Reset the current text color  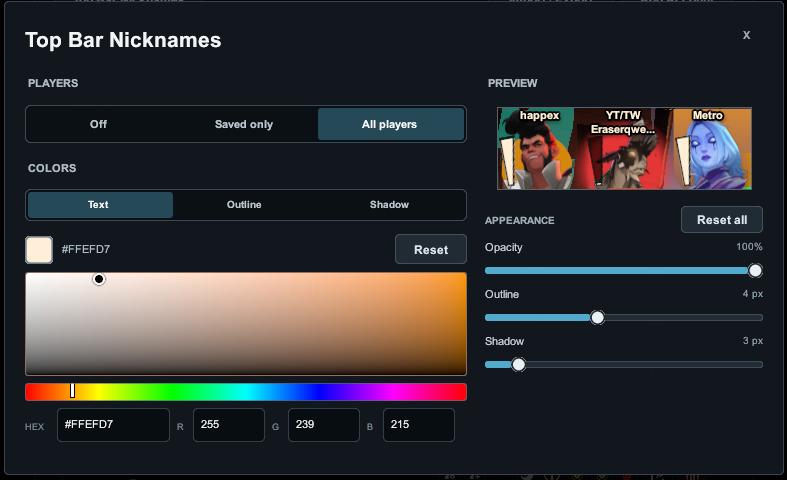click(x=431, y=250)
